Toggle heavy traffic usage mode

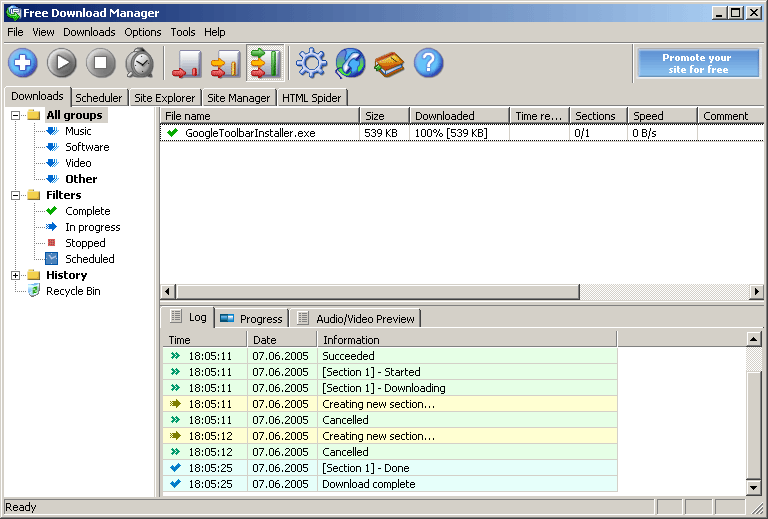pyautogui.click(x=265, y=64)
